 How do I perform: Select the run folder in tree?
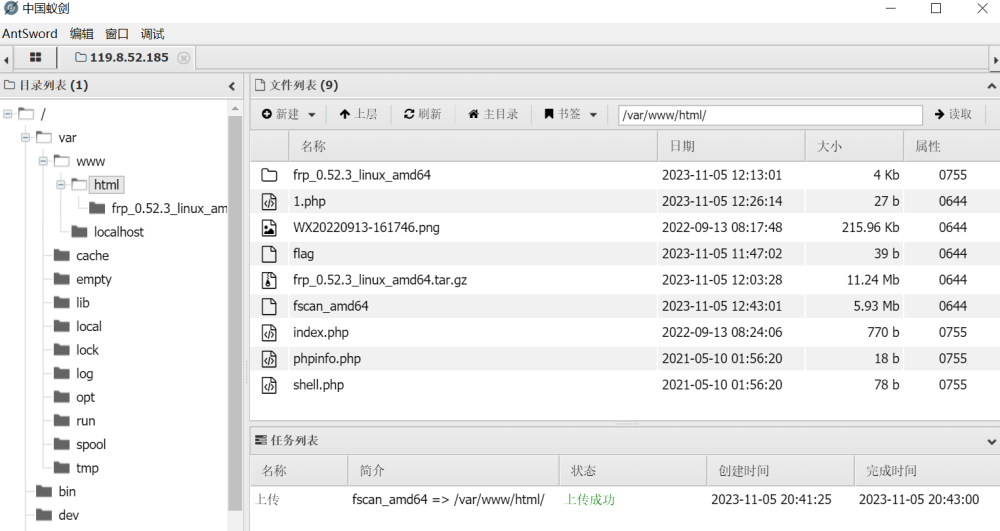pyautogui.click(x=85, y=421)
